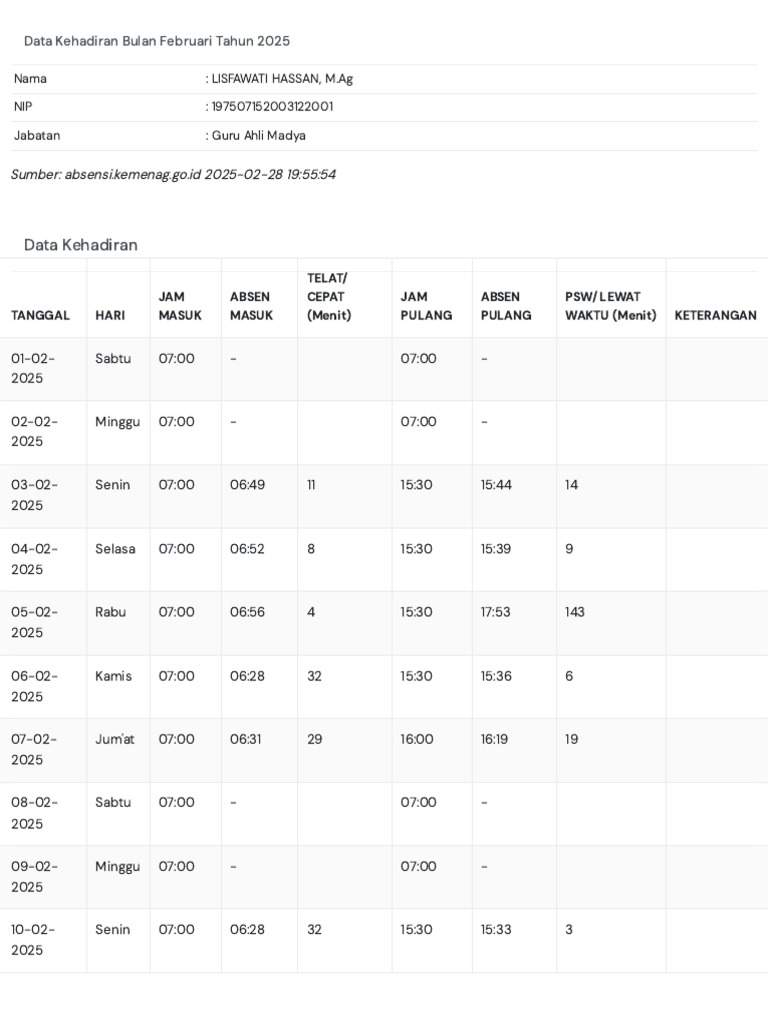This screenshot has width=768, height=1024.
Task: Select the name LISFAWATI HASSAN, M.Ag
Action: (282, 79)
